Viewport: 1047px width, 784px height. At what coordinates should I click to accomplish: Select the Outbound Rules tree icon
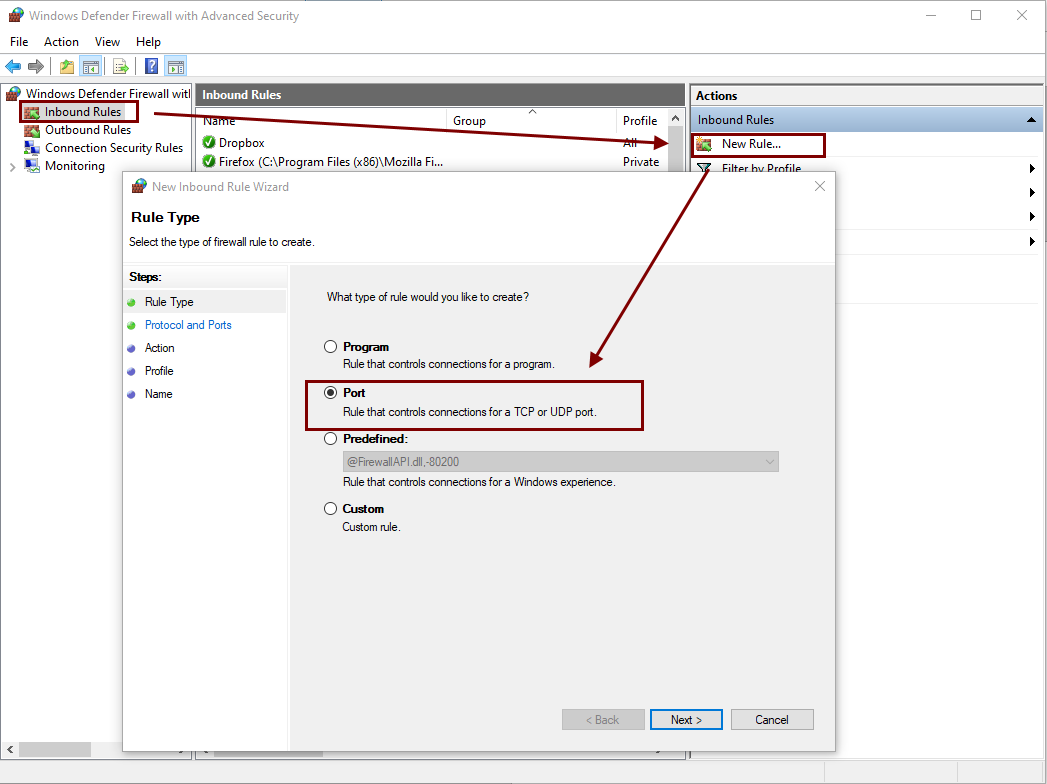click(x=31, y=130)
